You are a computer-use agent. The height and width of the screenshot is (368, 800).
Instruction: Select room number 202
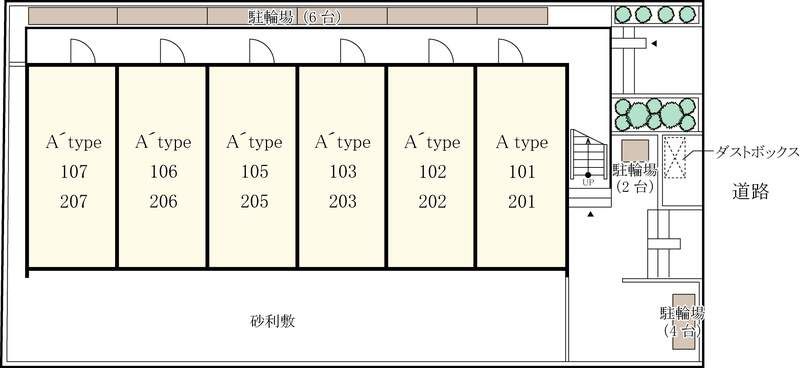[x=433, y=202]
